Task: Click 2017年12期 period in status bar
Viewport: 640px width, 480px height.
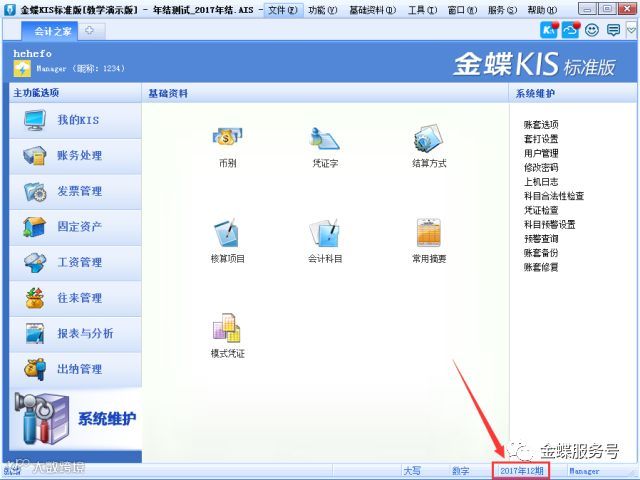Action: click(x=521, y=471)
